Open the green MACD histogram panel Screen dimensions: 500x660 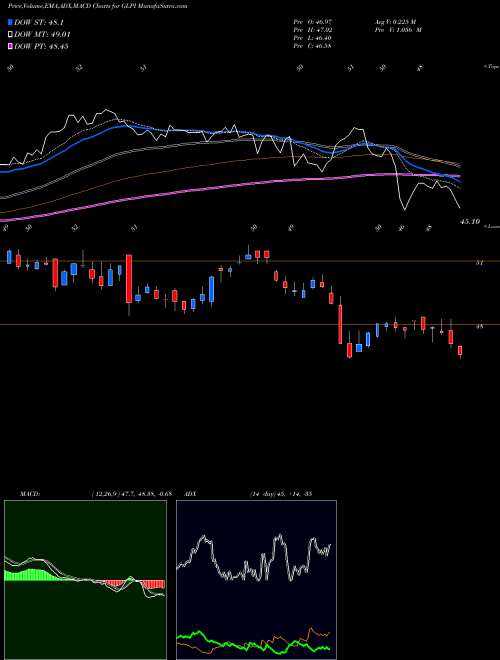pos(85,580)
